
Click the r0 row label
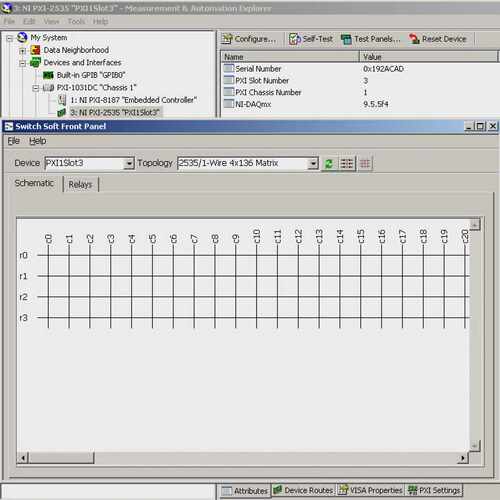(23, 256)
